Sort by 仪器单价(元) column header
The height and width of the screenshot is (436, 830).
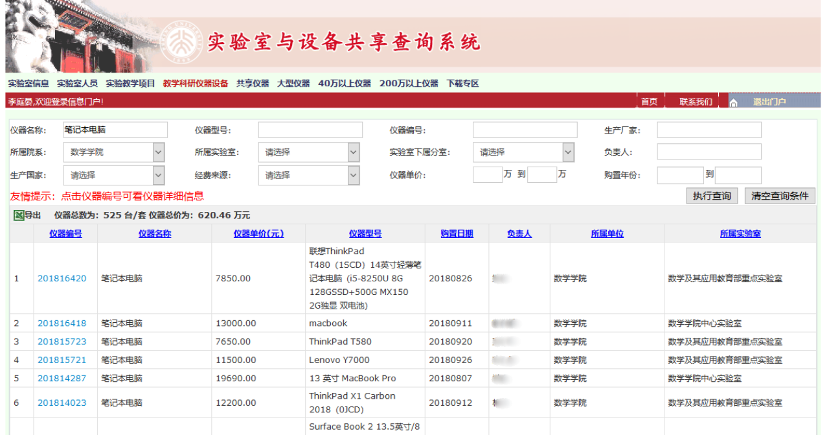tap(258, 233)
